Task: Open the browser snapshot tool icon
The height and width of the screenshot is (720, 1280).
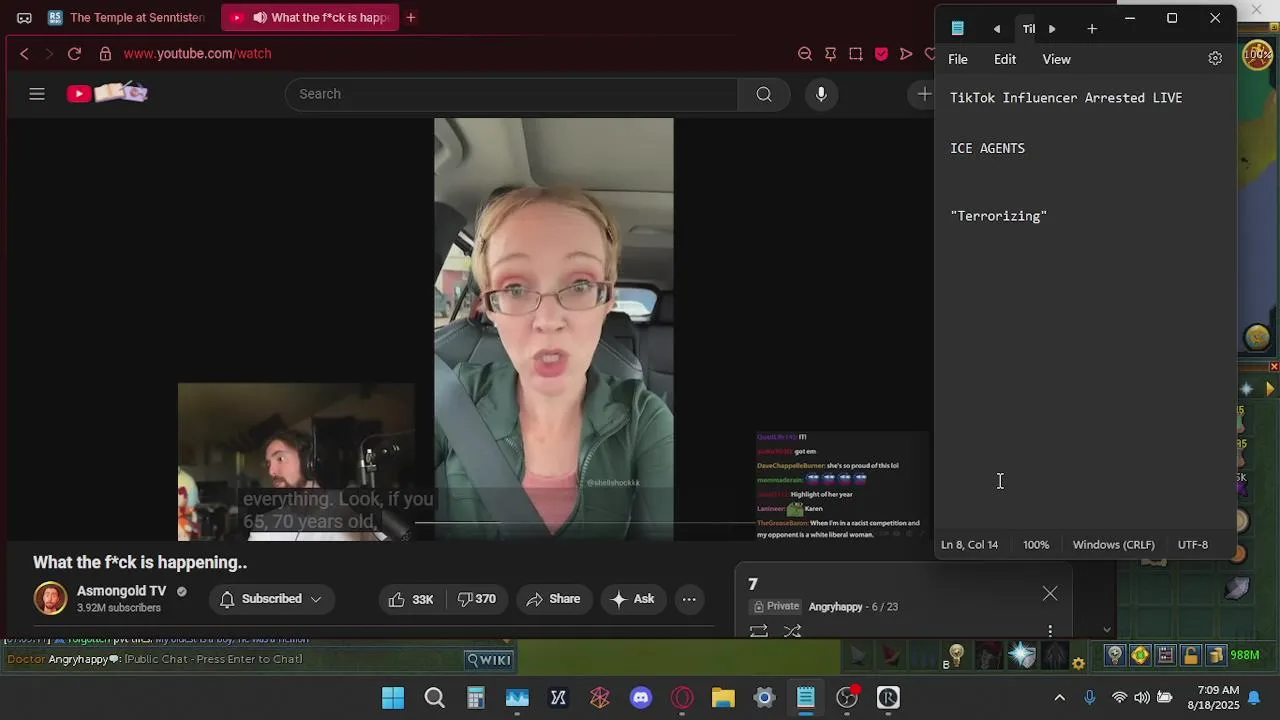Action: (x=856, y=54)
